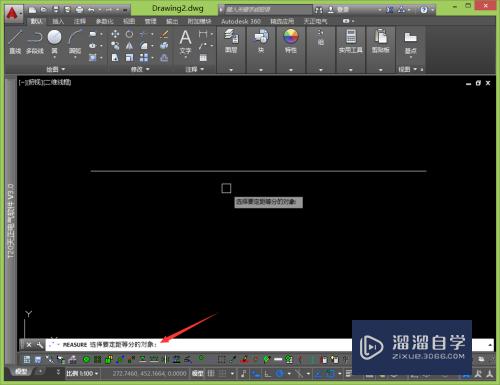Click the Stretch tool in Modify panel

tap(115, 58)
